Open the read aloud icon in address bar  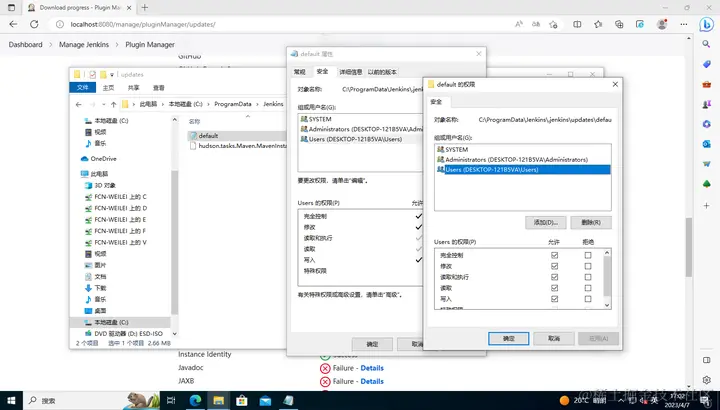pyautogui.click(x=518, y=24)
